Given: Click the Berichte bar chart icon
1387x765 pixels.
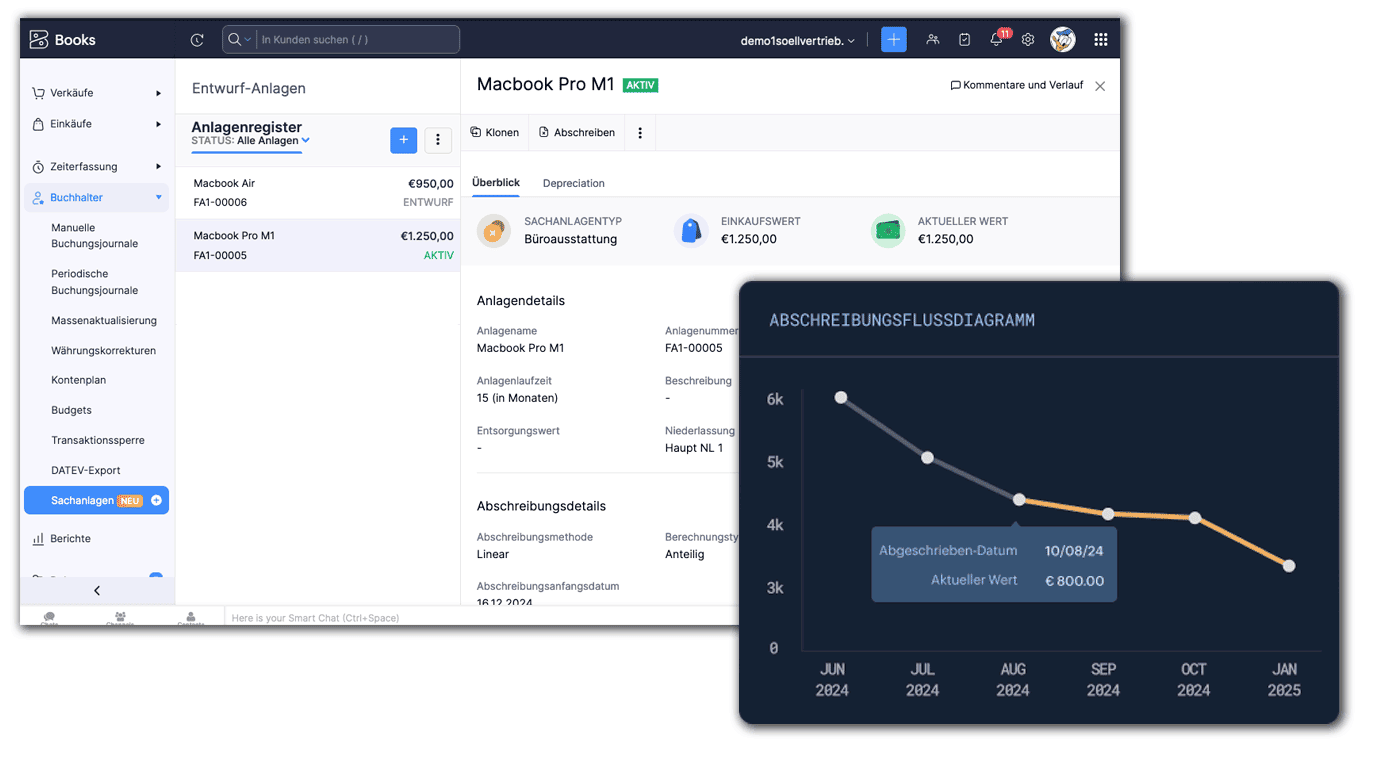Looking at the screenshot, I should click(x=38, y=539).
